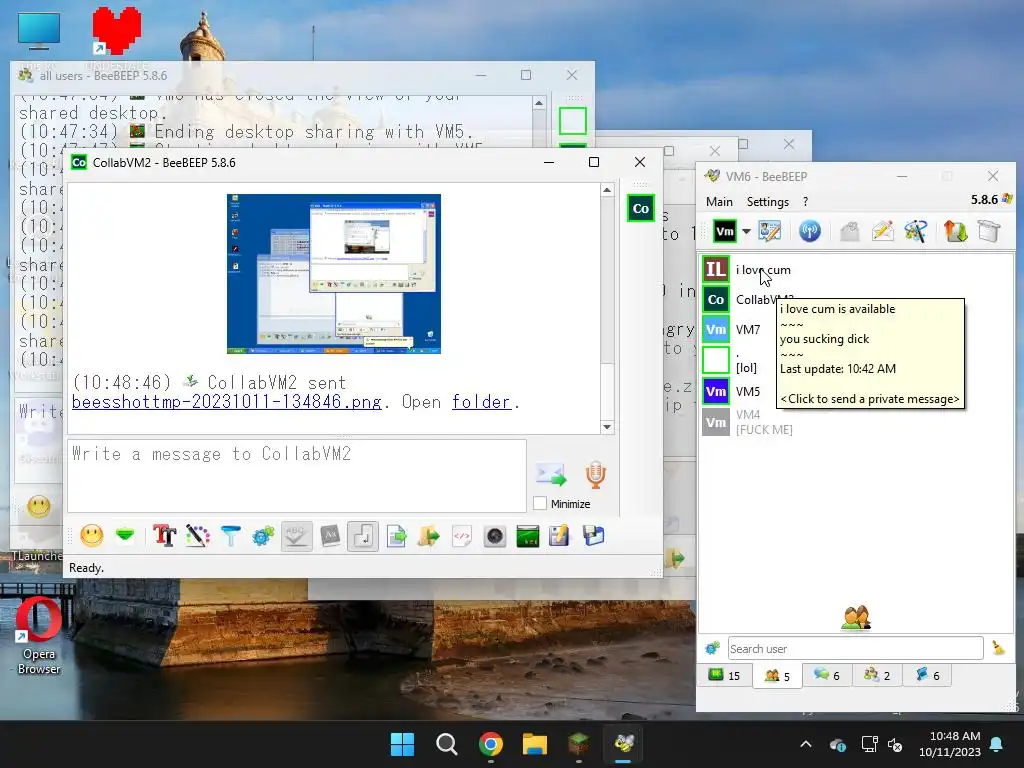Click the blue funnel message filter icon
Image resolution: width=1024 pixels, height=768 pixels.
(231, 536)
